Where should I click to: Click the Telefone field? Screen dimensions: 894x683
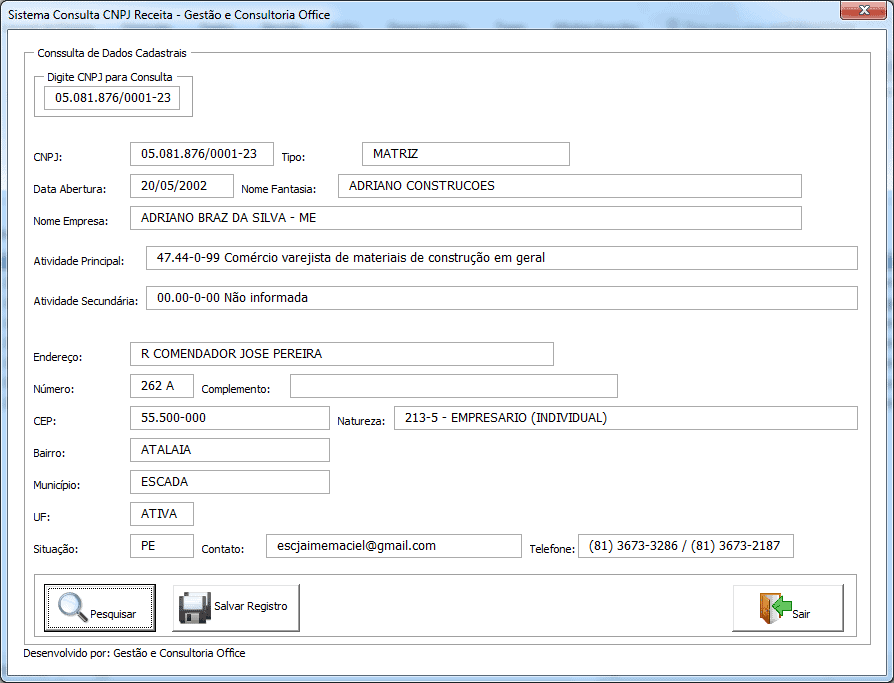coord(685,546)
